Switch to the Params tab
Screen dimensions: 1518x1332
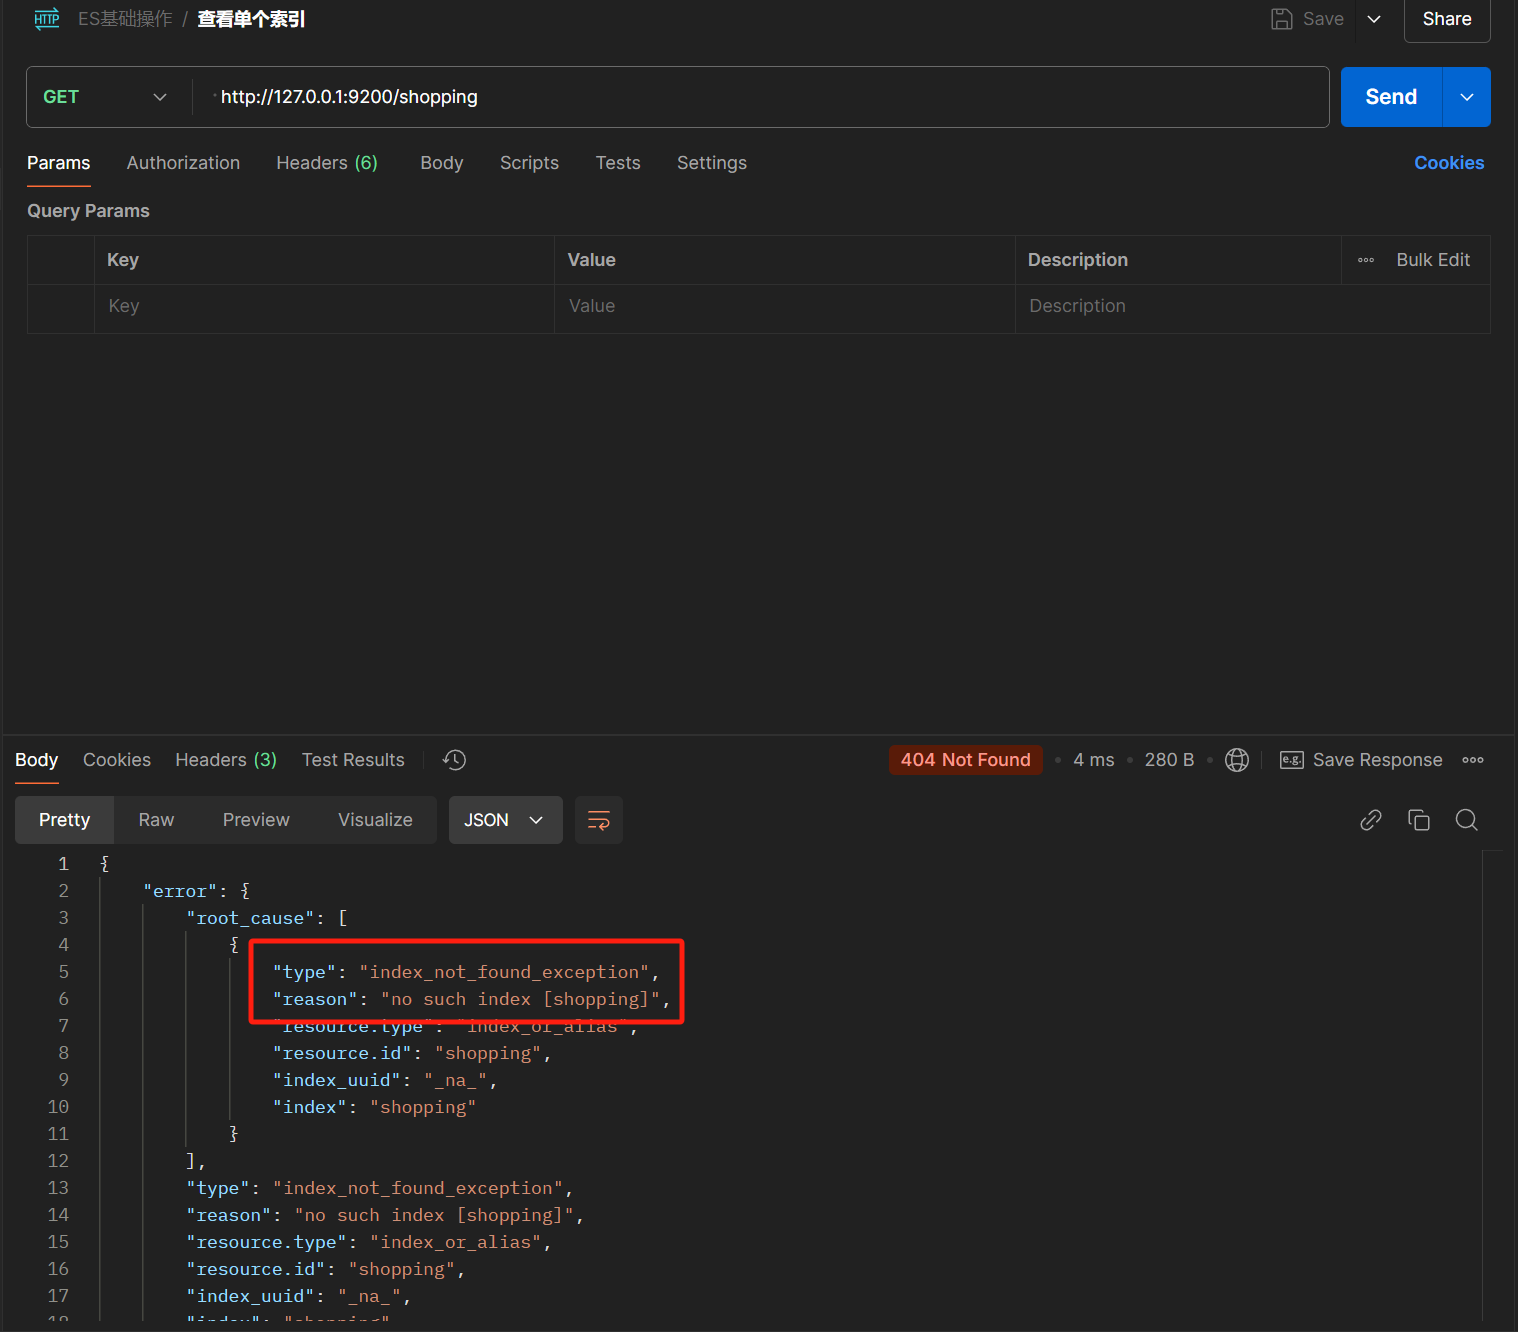[x=59, y=163]
